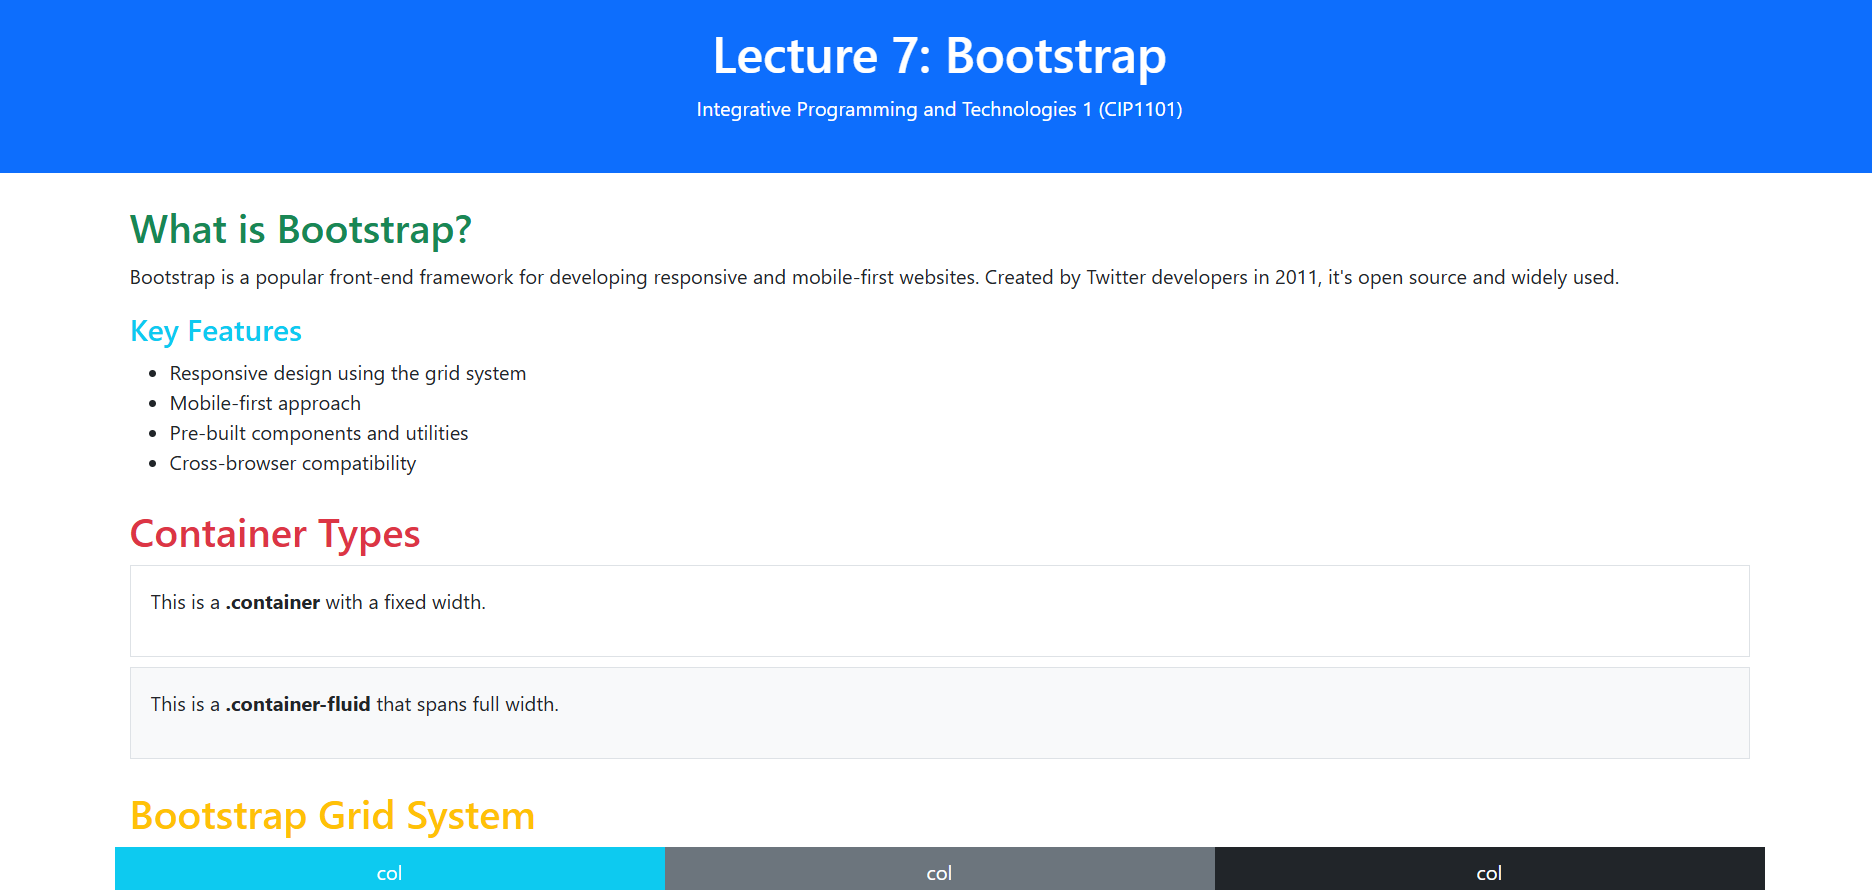Click the "Responsive design using the grid system" item
1872x890 pixels.
pyautogui.click(x=347, y=373)
